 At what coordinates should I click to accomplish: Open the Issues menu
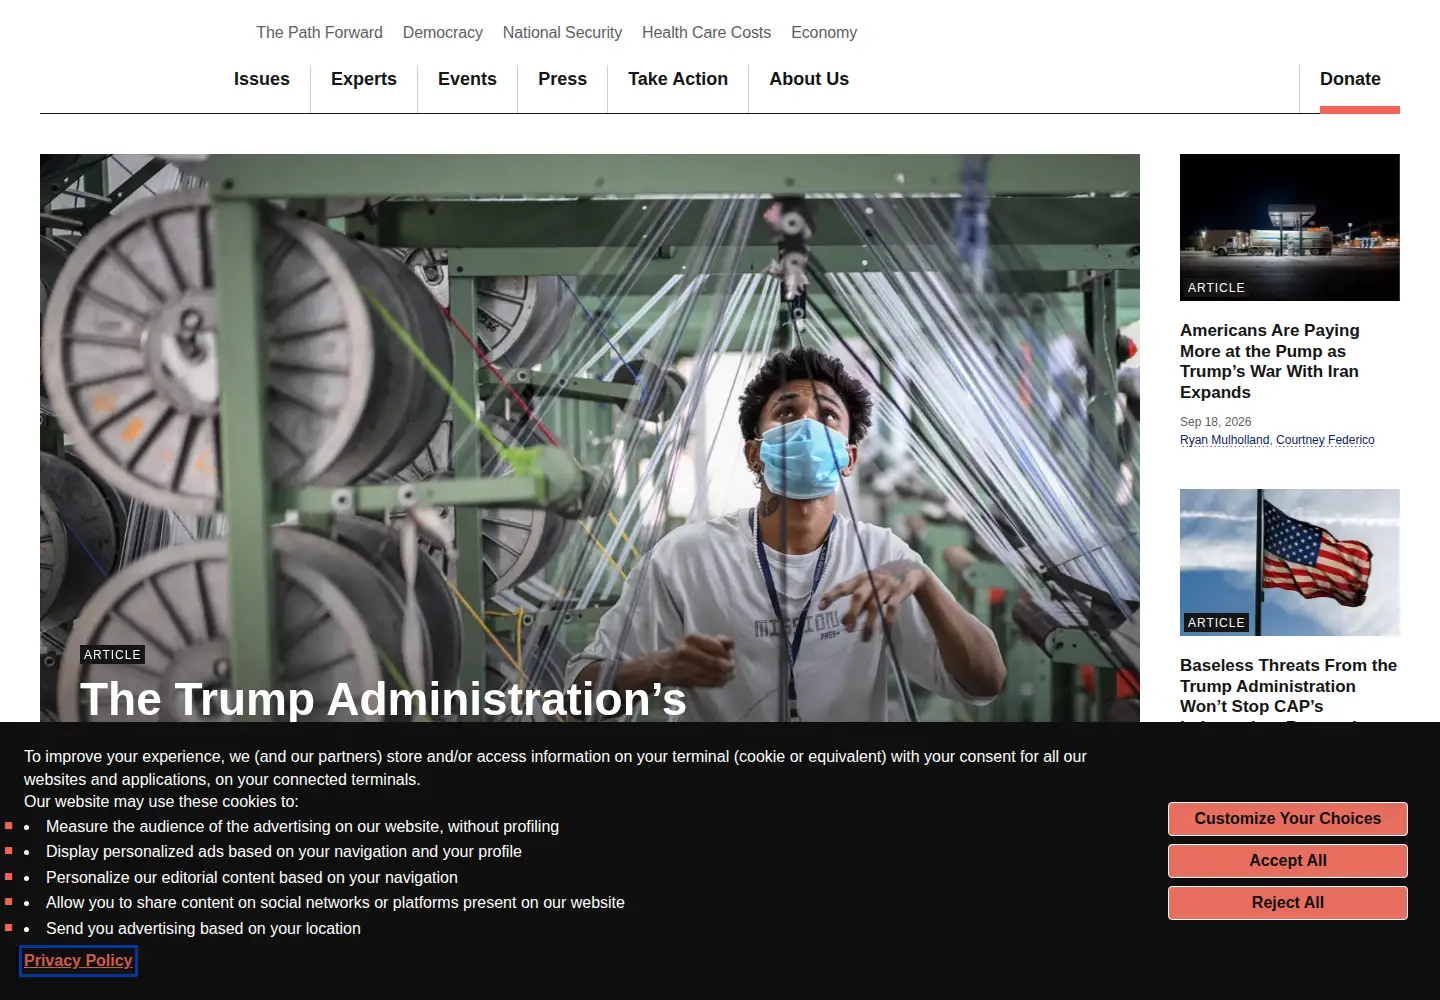coord(262,79)
